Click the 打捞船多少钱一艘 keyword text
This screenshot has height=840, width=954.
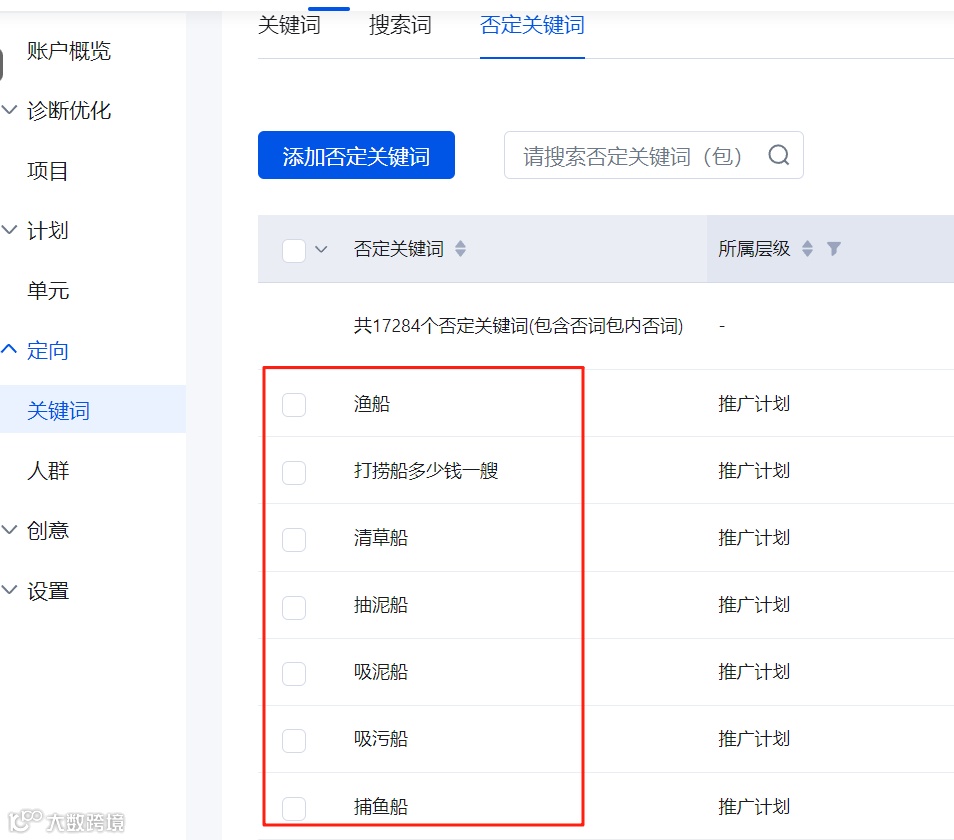tap(427, 471)
